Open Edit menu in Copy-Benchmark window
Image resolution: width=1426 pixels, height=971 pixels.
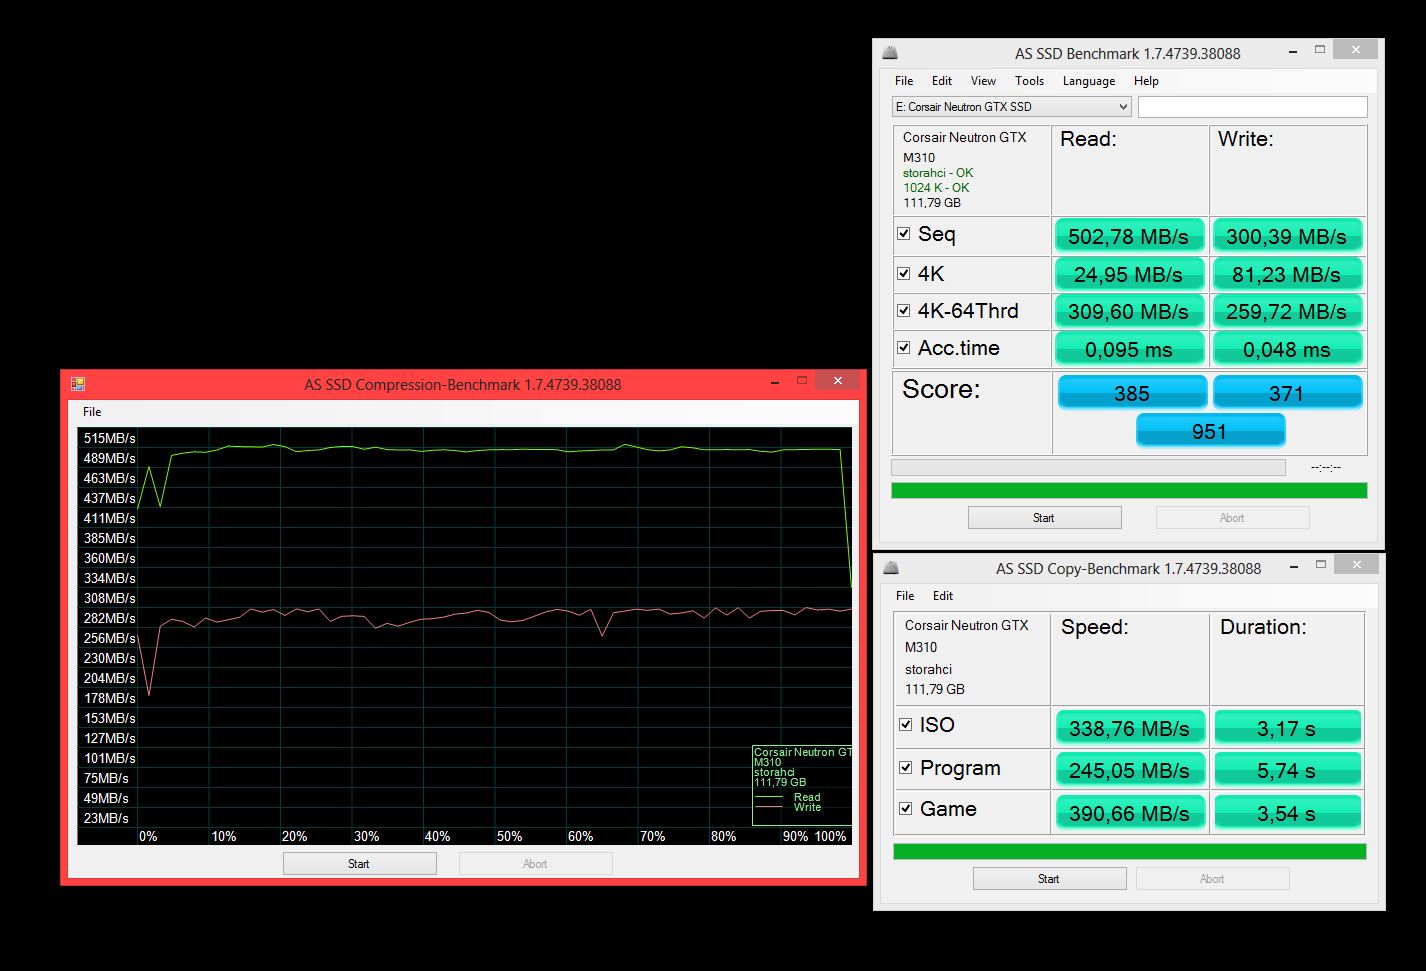coord(943,595)
